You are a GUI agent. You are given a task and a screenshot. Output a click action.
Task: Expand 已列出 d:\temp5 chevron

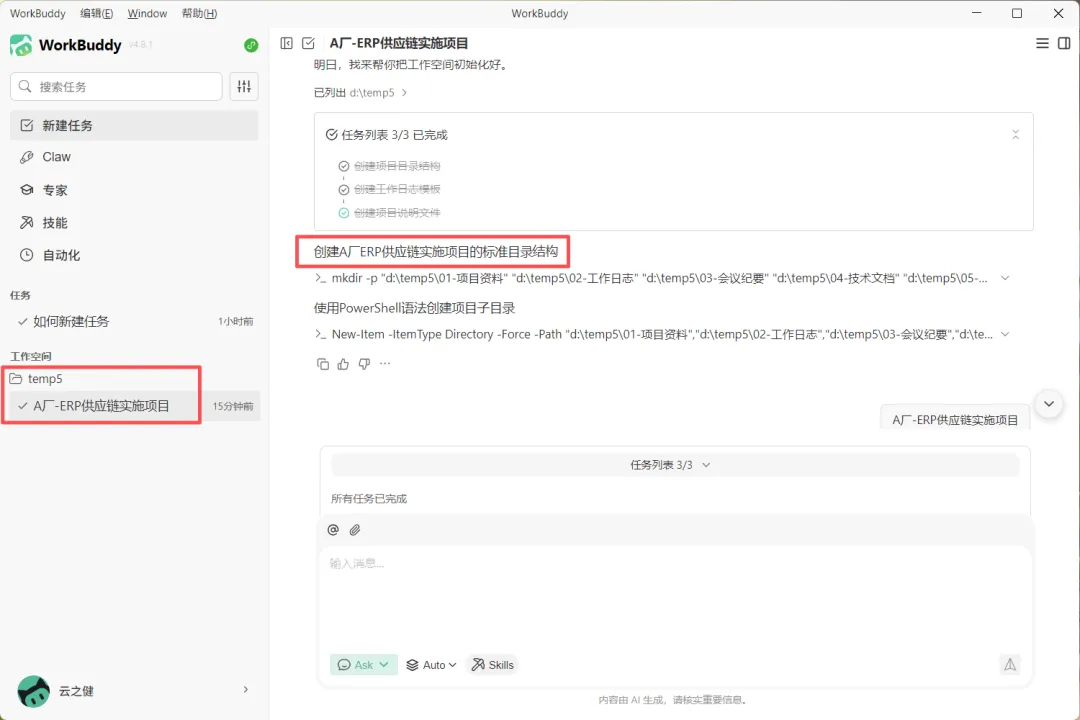404,92
